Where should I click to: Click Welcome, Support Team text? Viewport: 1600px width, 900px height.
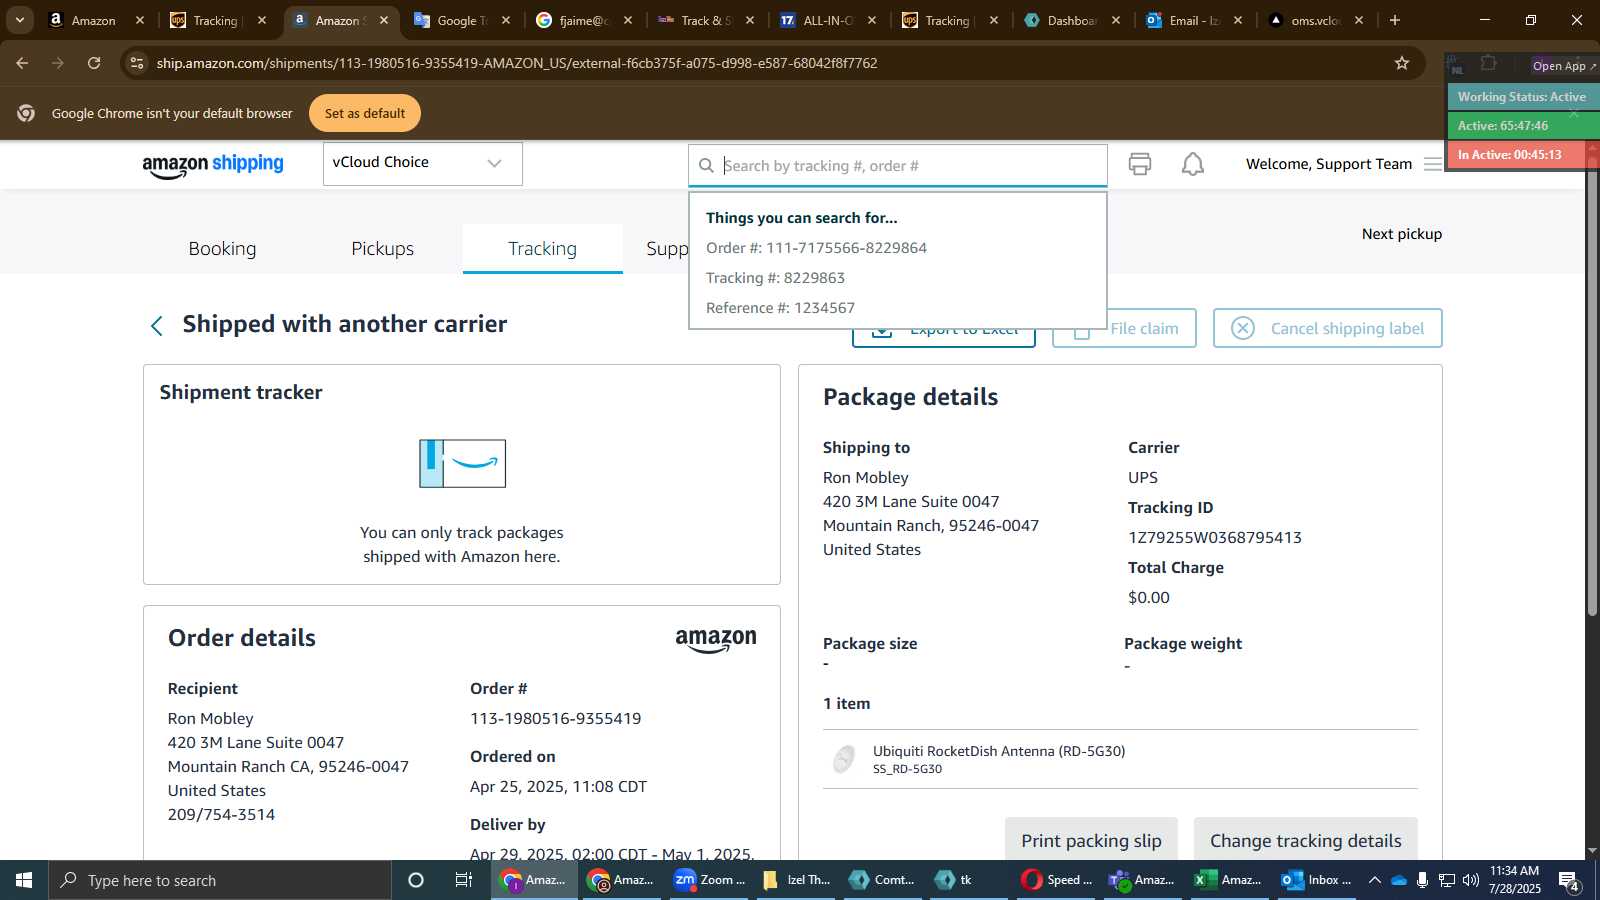(1329, 164)
